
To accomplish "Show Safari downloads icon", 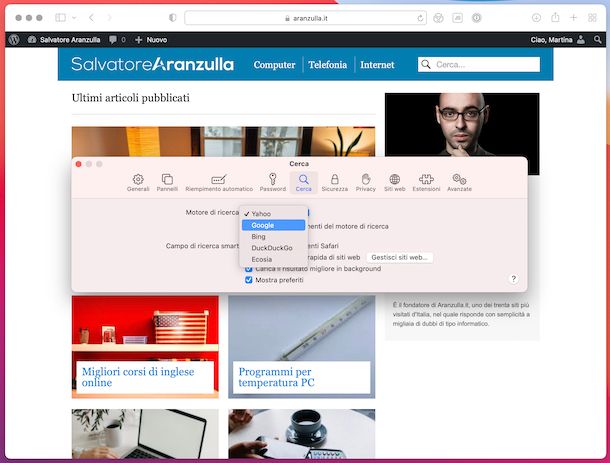I will pos(536,18).
